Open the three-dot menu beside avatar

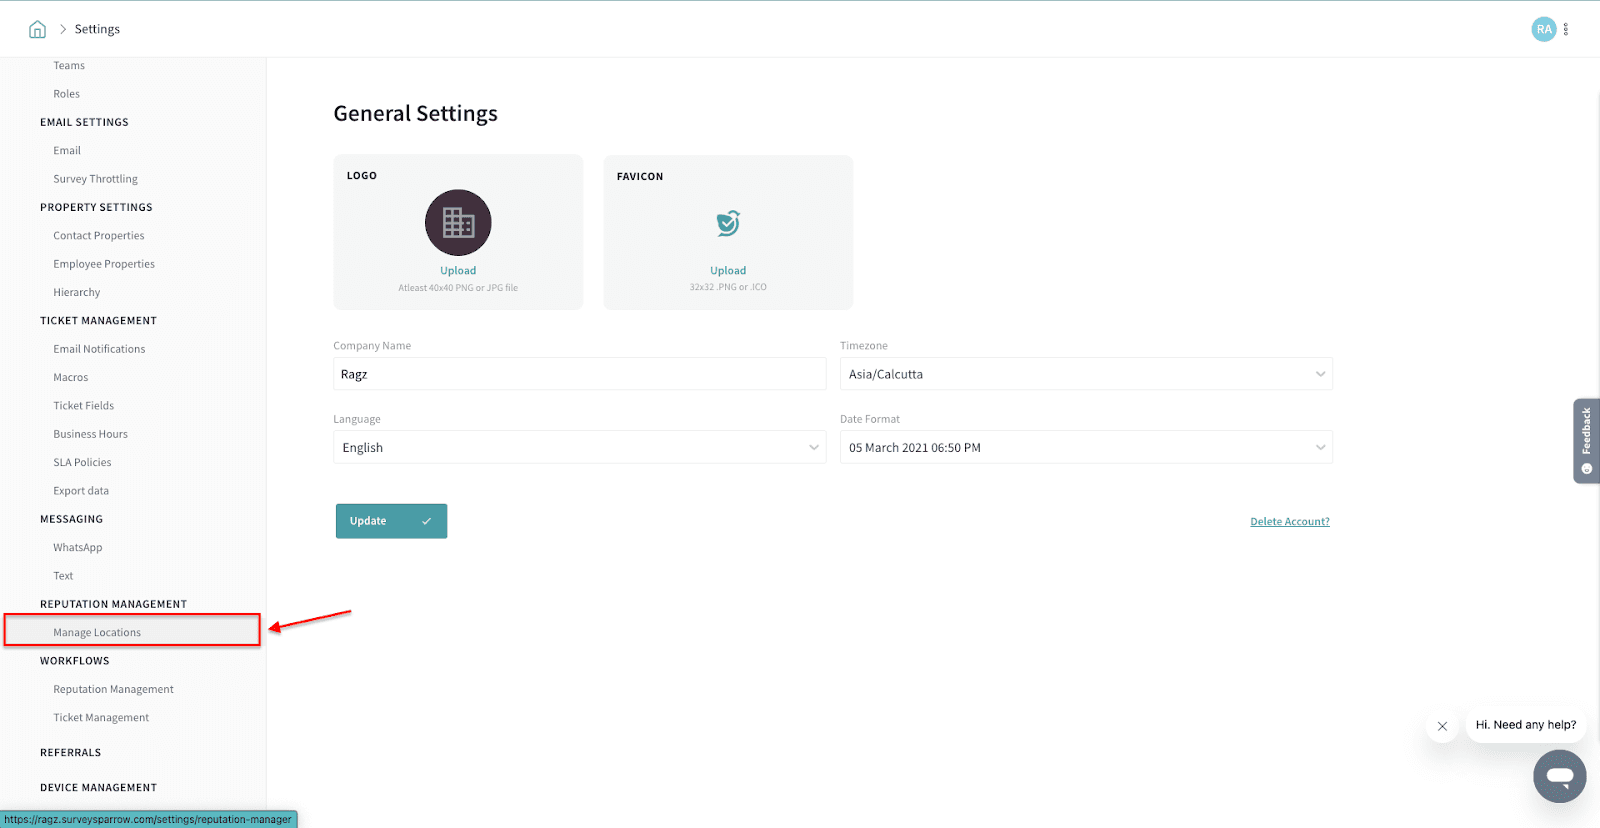(x=1566, y=29)
